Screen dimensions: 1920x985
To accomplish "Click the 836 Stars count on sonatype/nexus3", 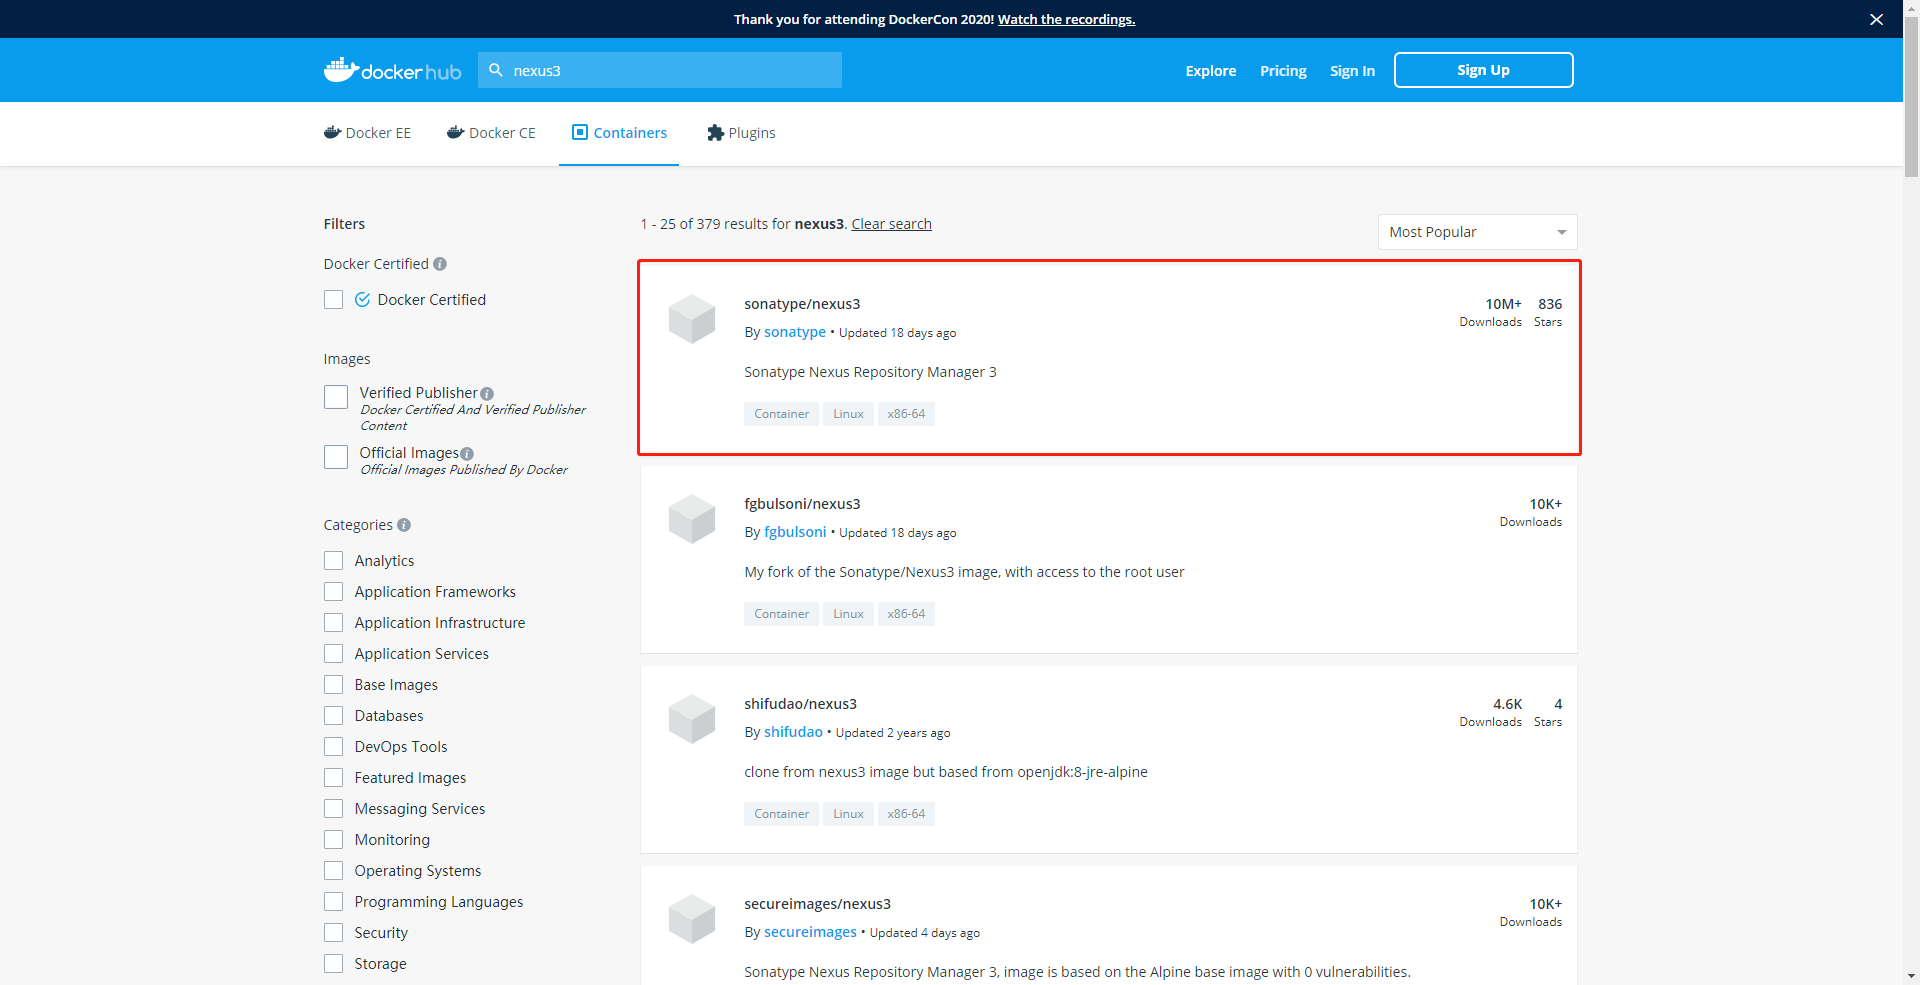I will point(1548,311).
